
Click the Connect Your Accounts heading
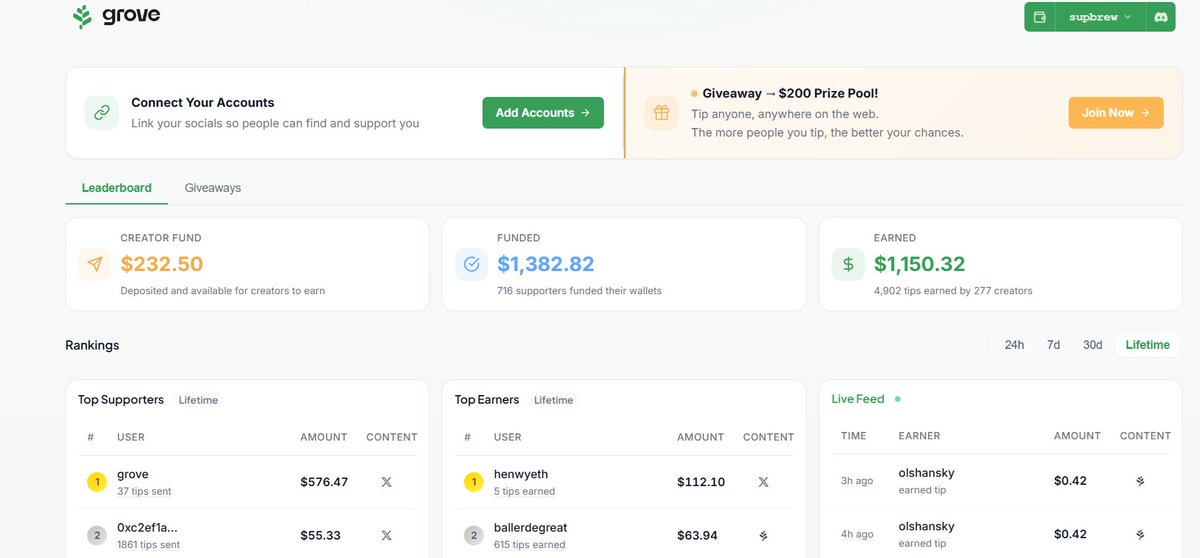tap(203, 103)
